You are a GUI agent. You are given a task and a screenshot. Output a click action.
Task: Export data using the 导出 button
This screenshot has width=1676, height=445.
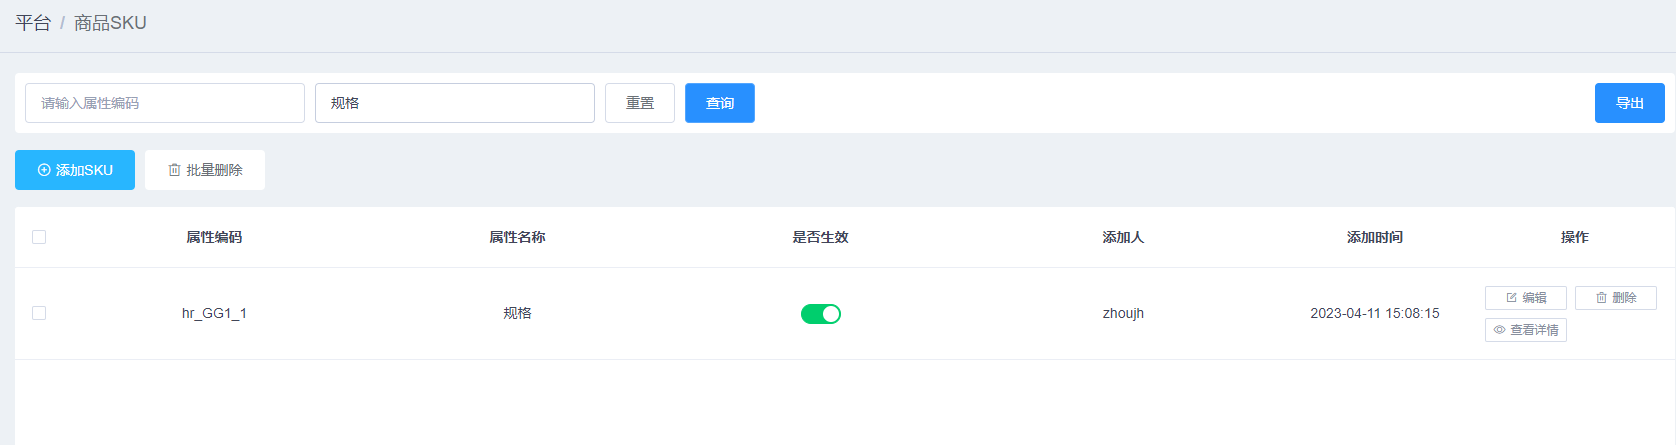[x=1629, y=103]
